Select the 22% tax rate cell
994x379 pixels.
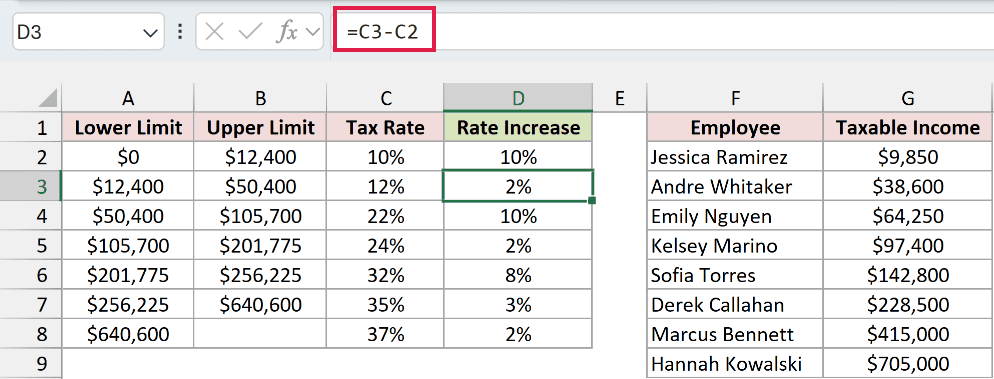click(385, 216)
